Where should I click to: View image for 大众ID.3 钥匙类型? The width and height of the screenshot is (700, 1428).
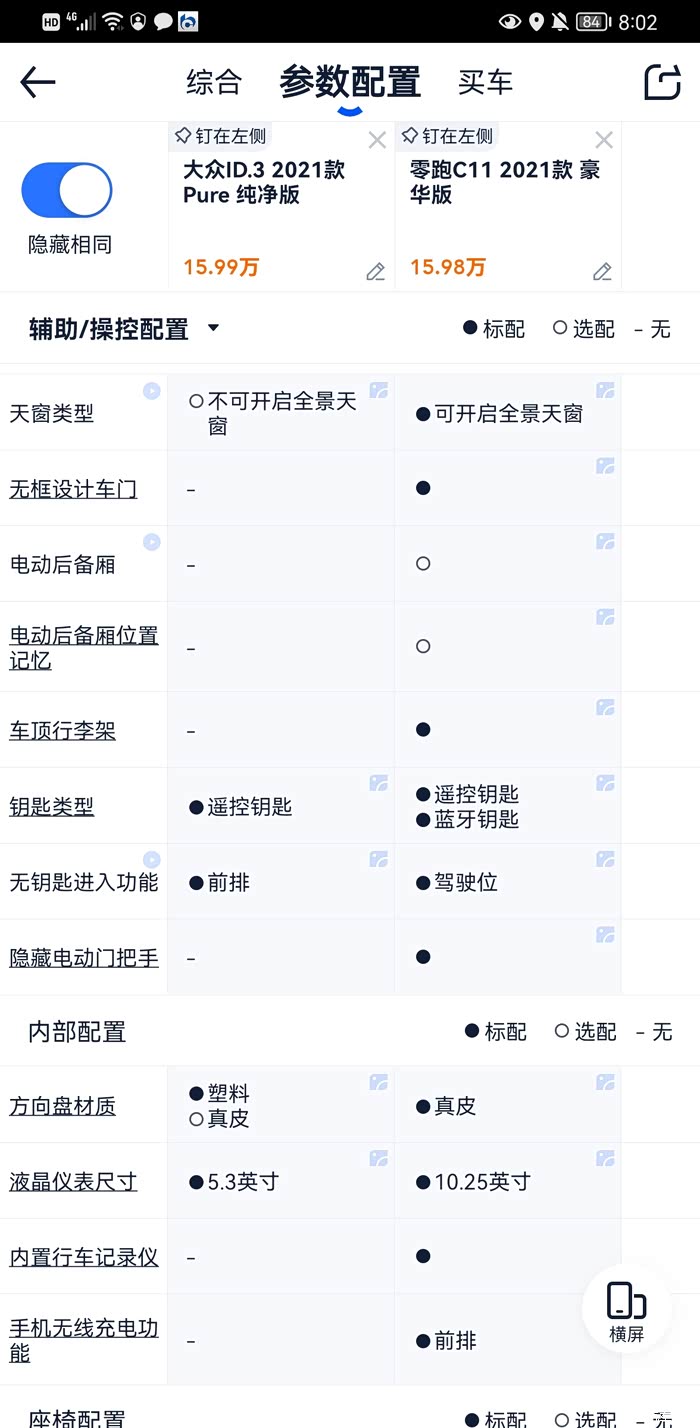378,783
